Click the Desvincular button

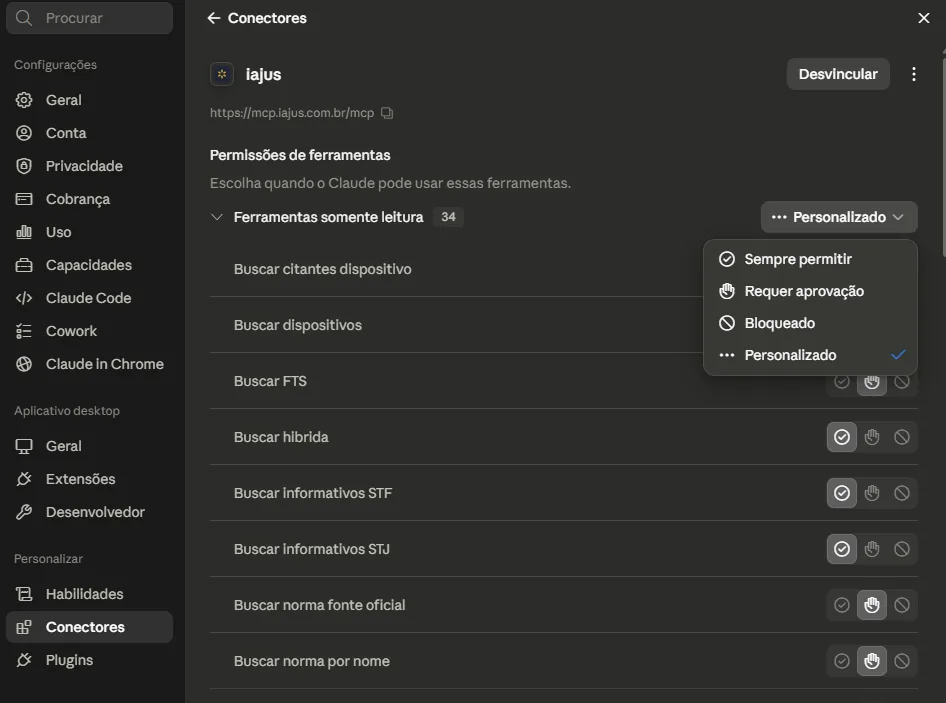[x=837, y=74]
